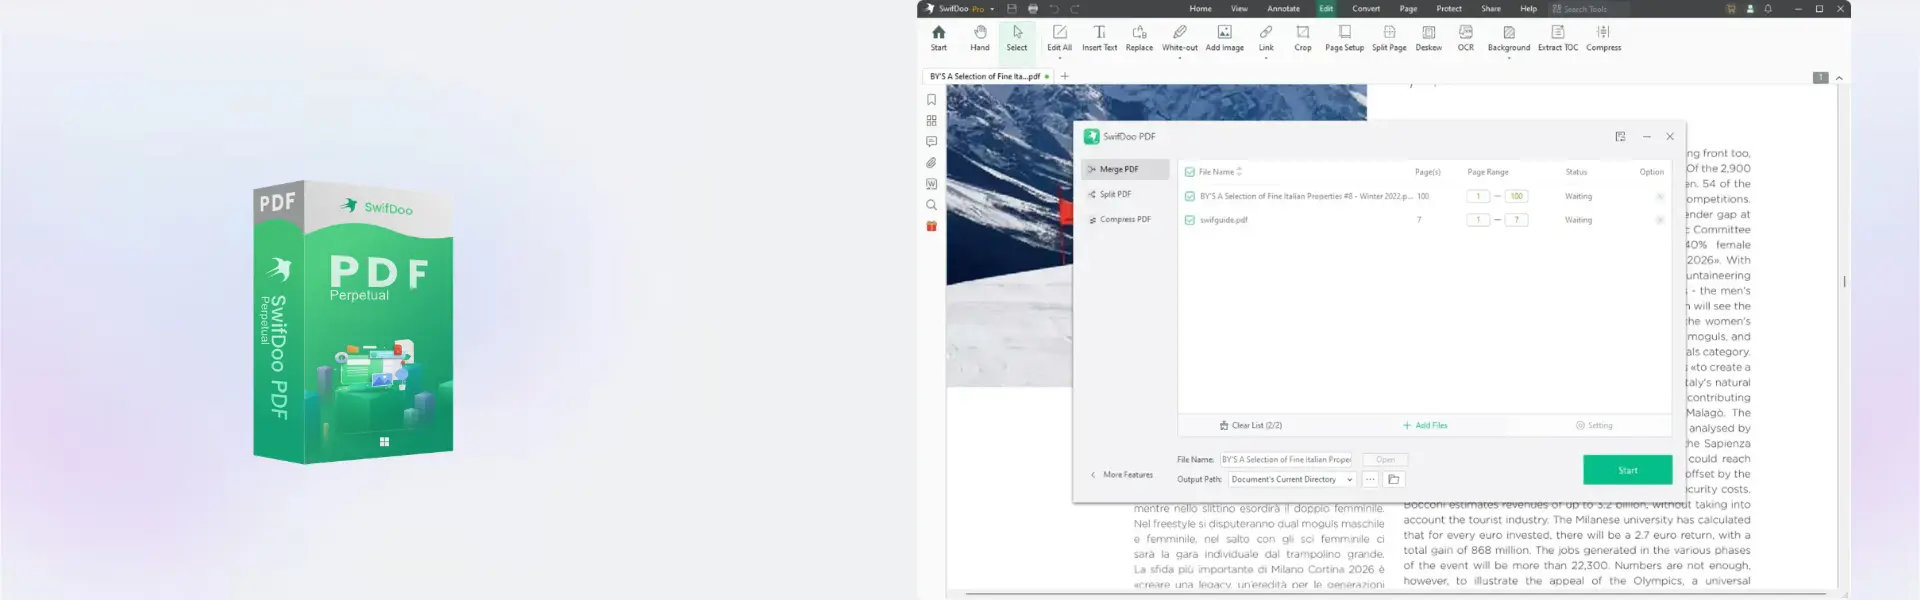Select the Link tool
The height and width of the screenshot is (600, 1920).
pyautogui.click(x=1266, y=38)
